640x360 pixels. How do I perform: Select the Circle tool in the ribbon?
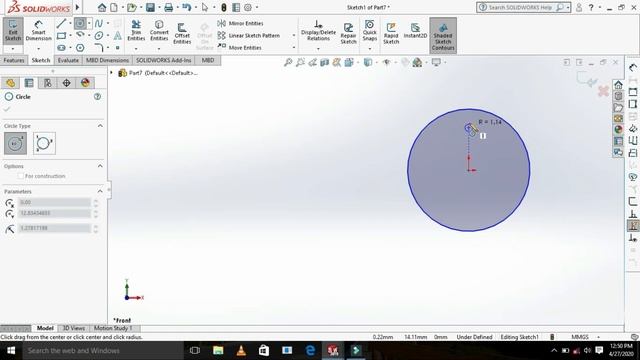point(80,24)
